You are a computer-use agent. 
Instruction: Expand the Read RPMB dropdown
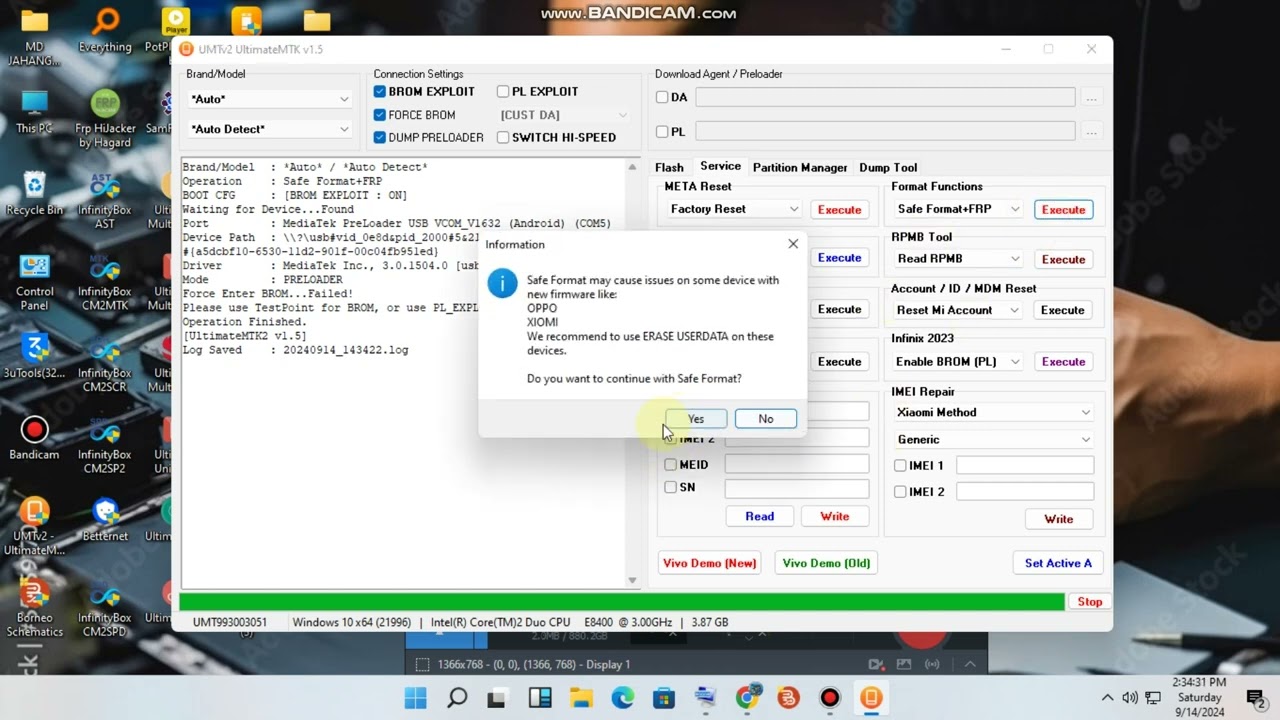pos(958,259)
